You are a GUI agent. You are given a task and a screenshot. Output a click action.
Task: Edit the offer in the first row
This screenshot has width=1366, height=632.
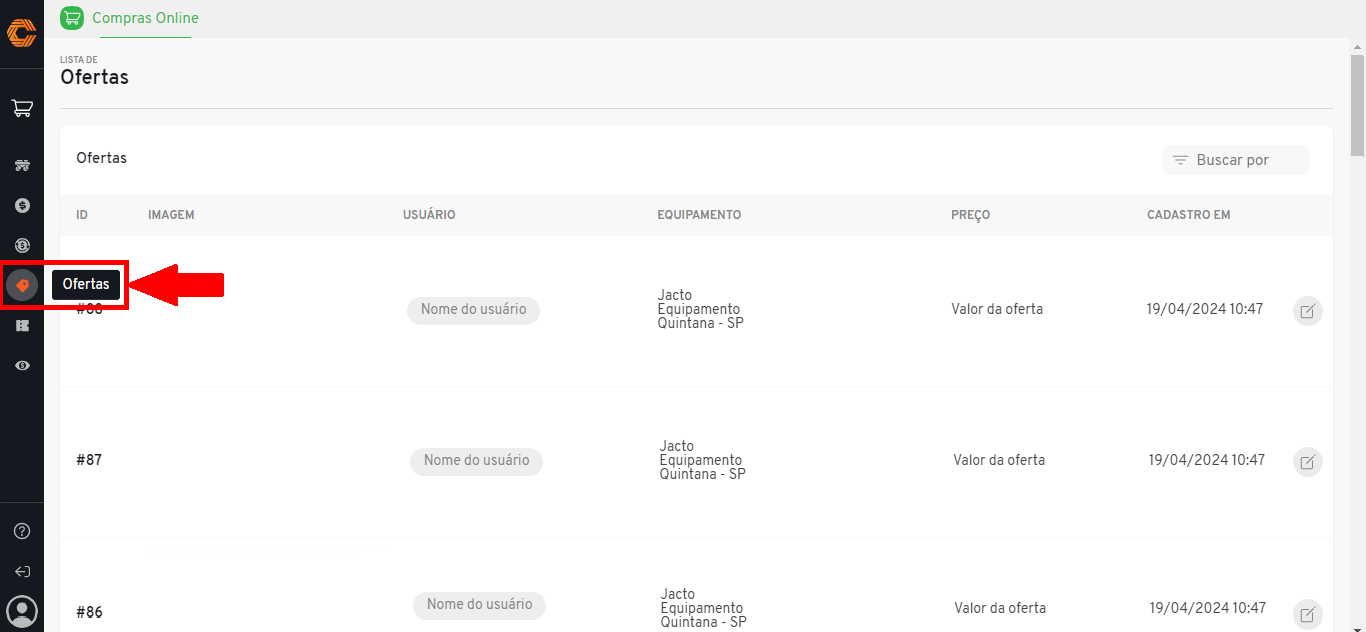point(1308,311)
